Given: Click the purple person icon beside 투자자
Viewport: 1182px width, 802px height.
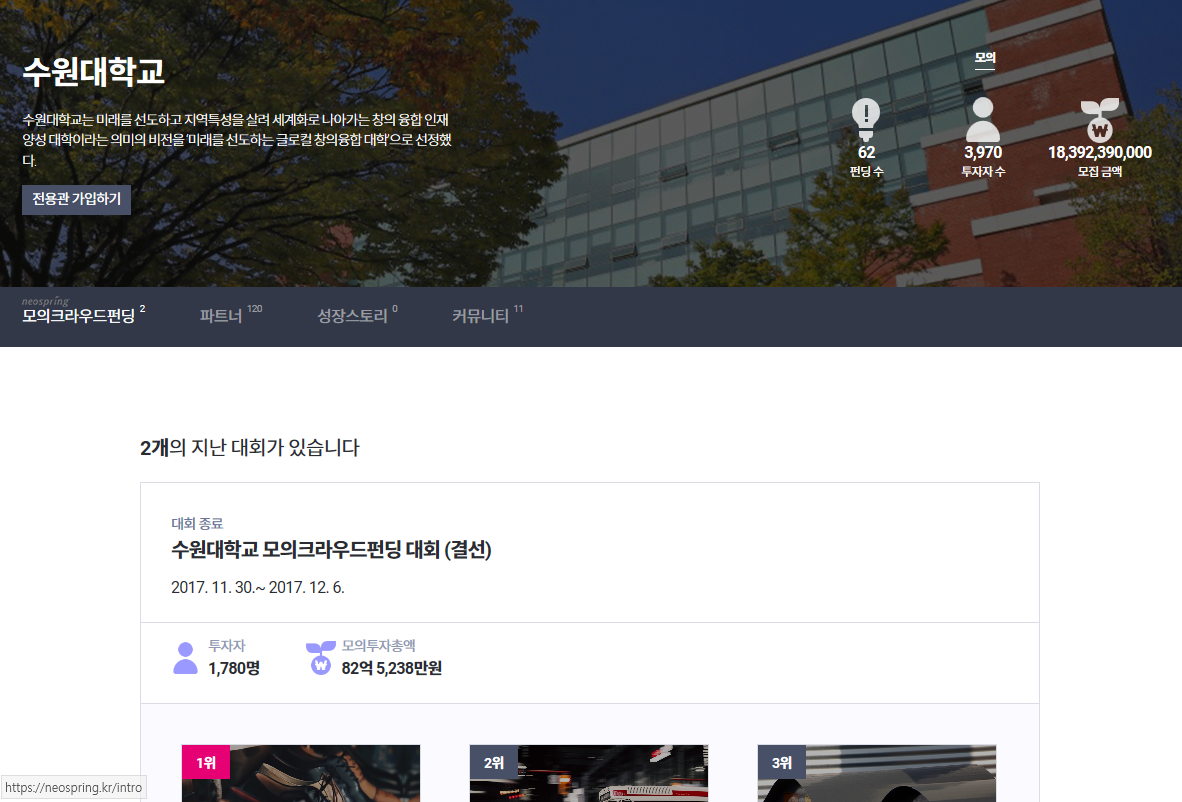Looking at the screenshot, I should click(x=185, y=658).
